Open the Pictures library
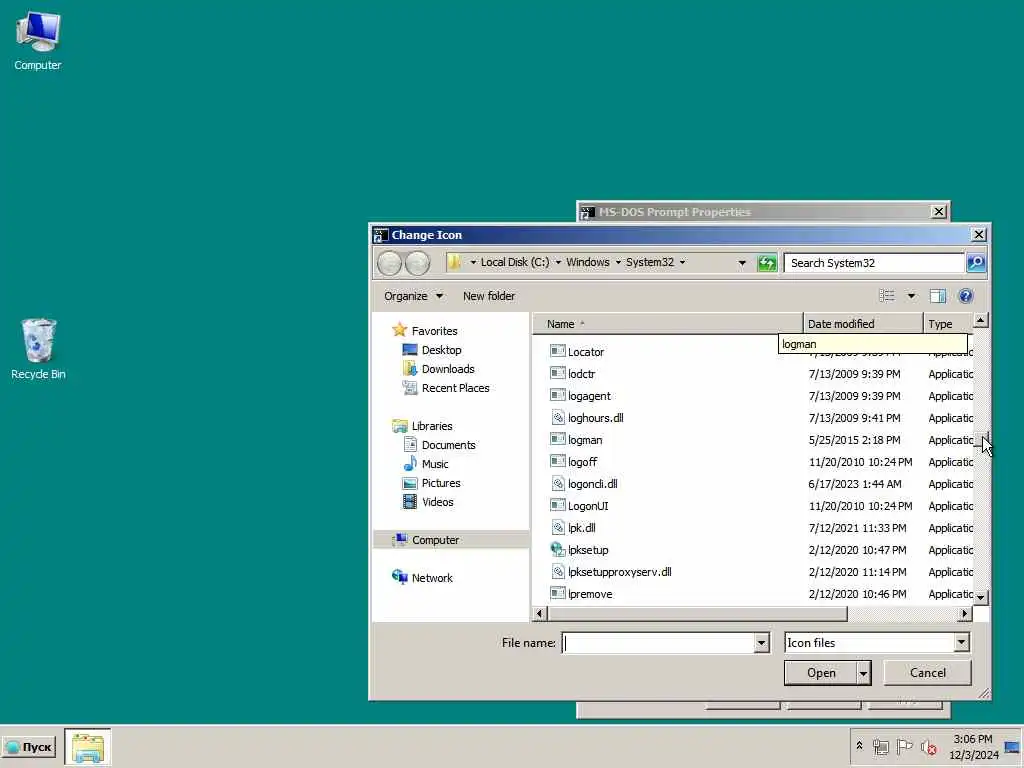This screenshot has width=1024, height=768. [x=441, y=483]
